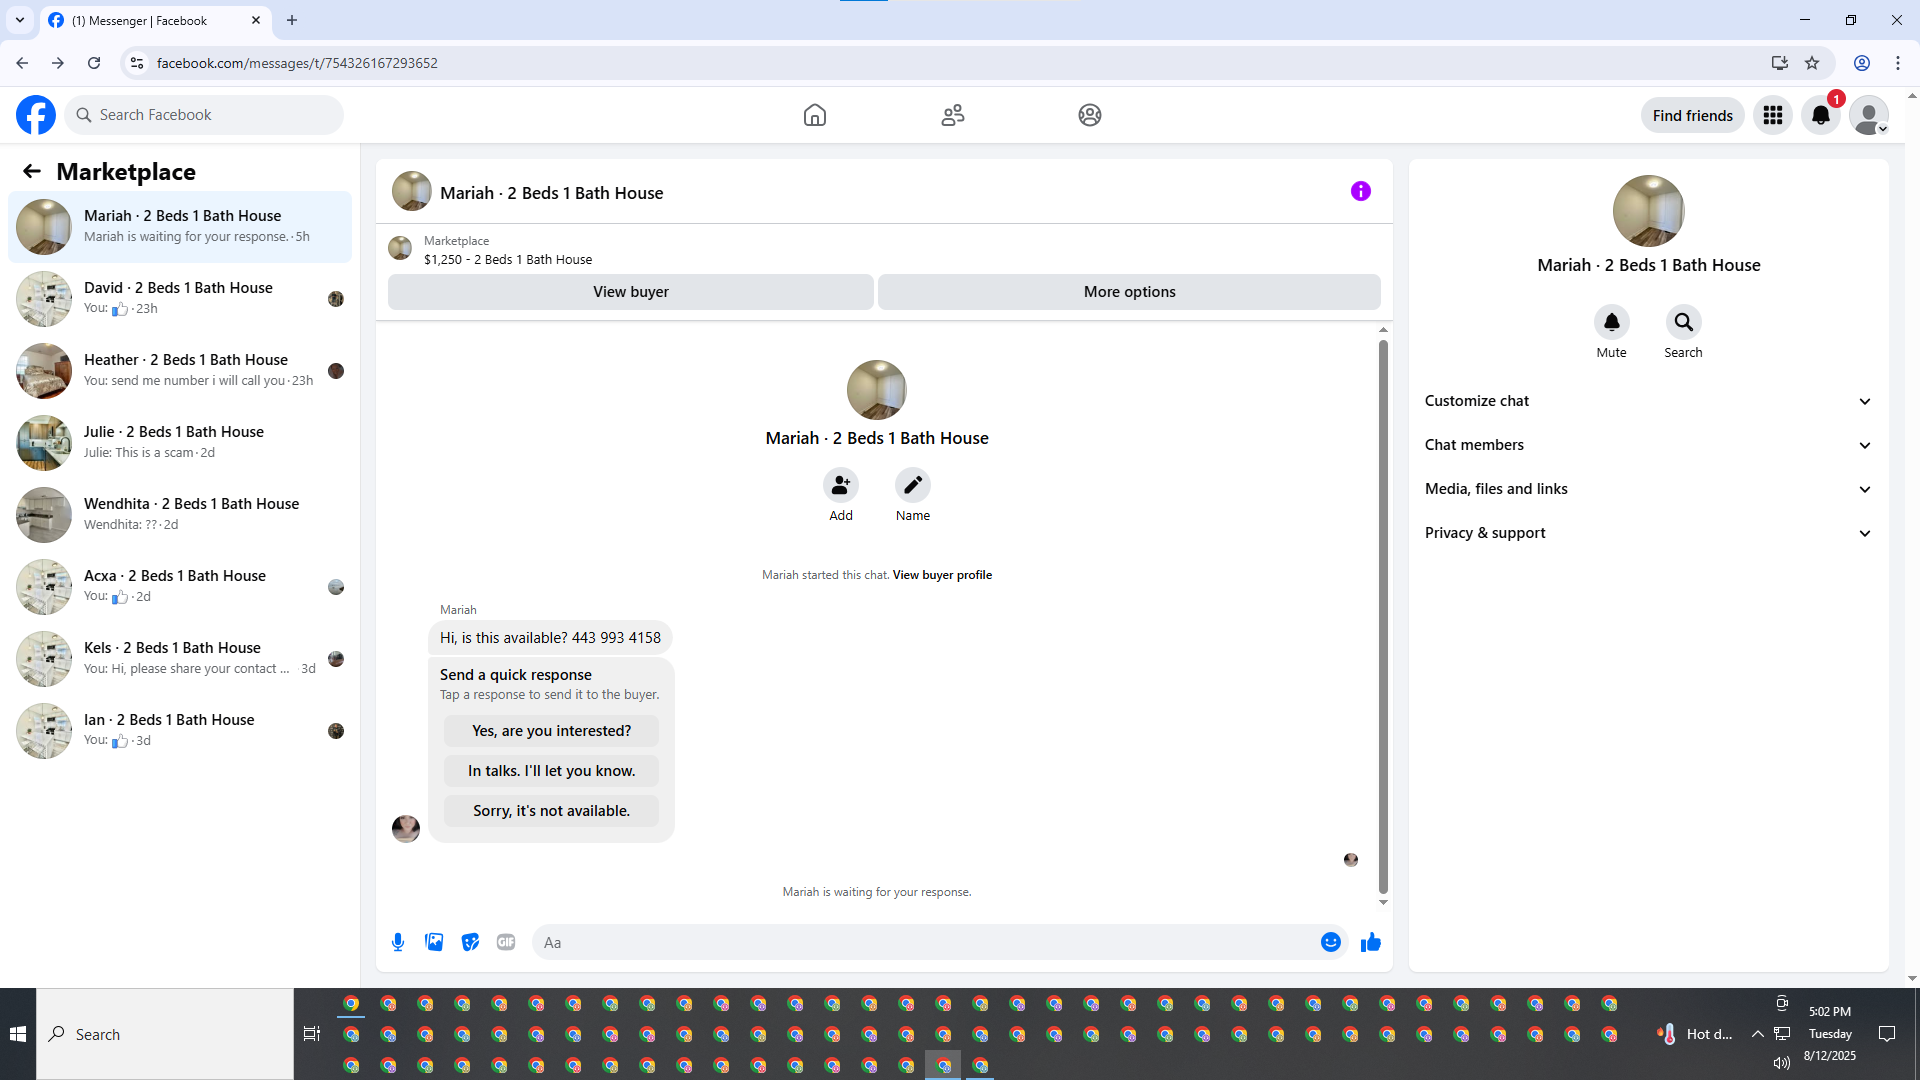Screen dimensions: 1920x1080
Task: Open the notifications bell
Action: 1821,115
